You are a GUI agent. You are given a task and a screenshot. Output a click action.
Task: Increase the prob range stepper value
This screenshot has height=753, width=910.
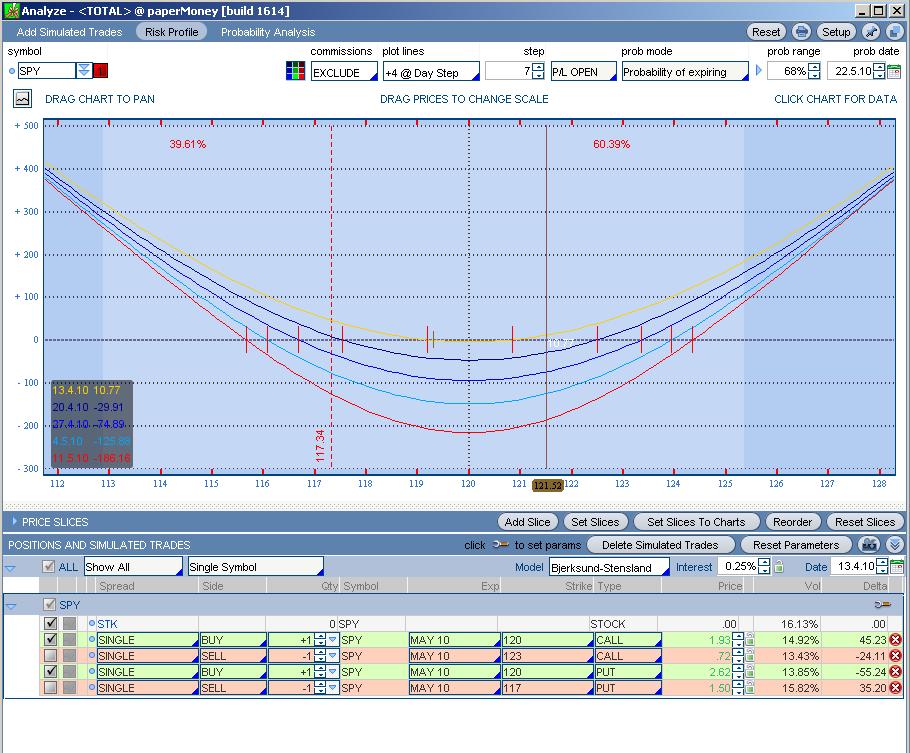815,68
